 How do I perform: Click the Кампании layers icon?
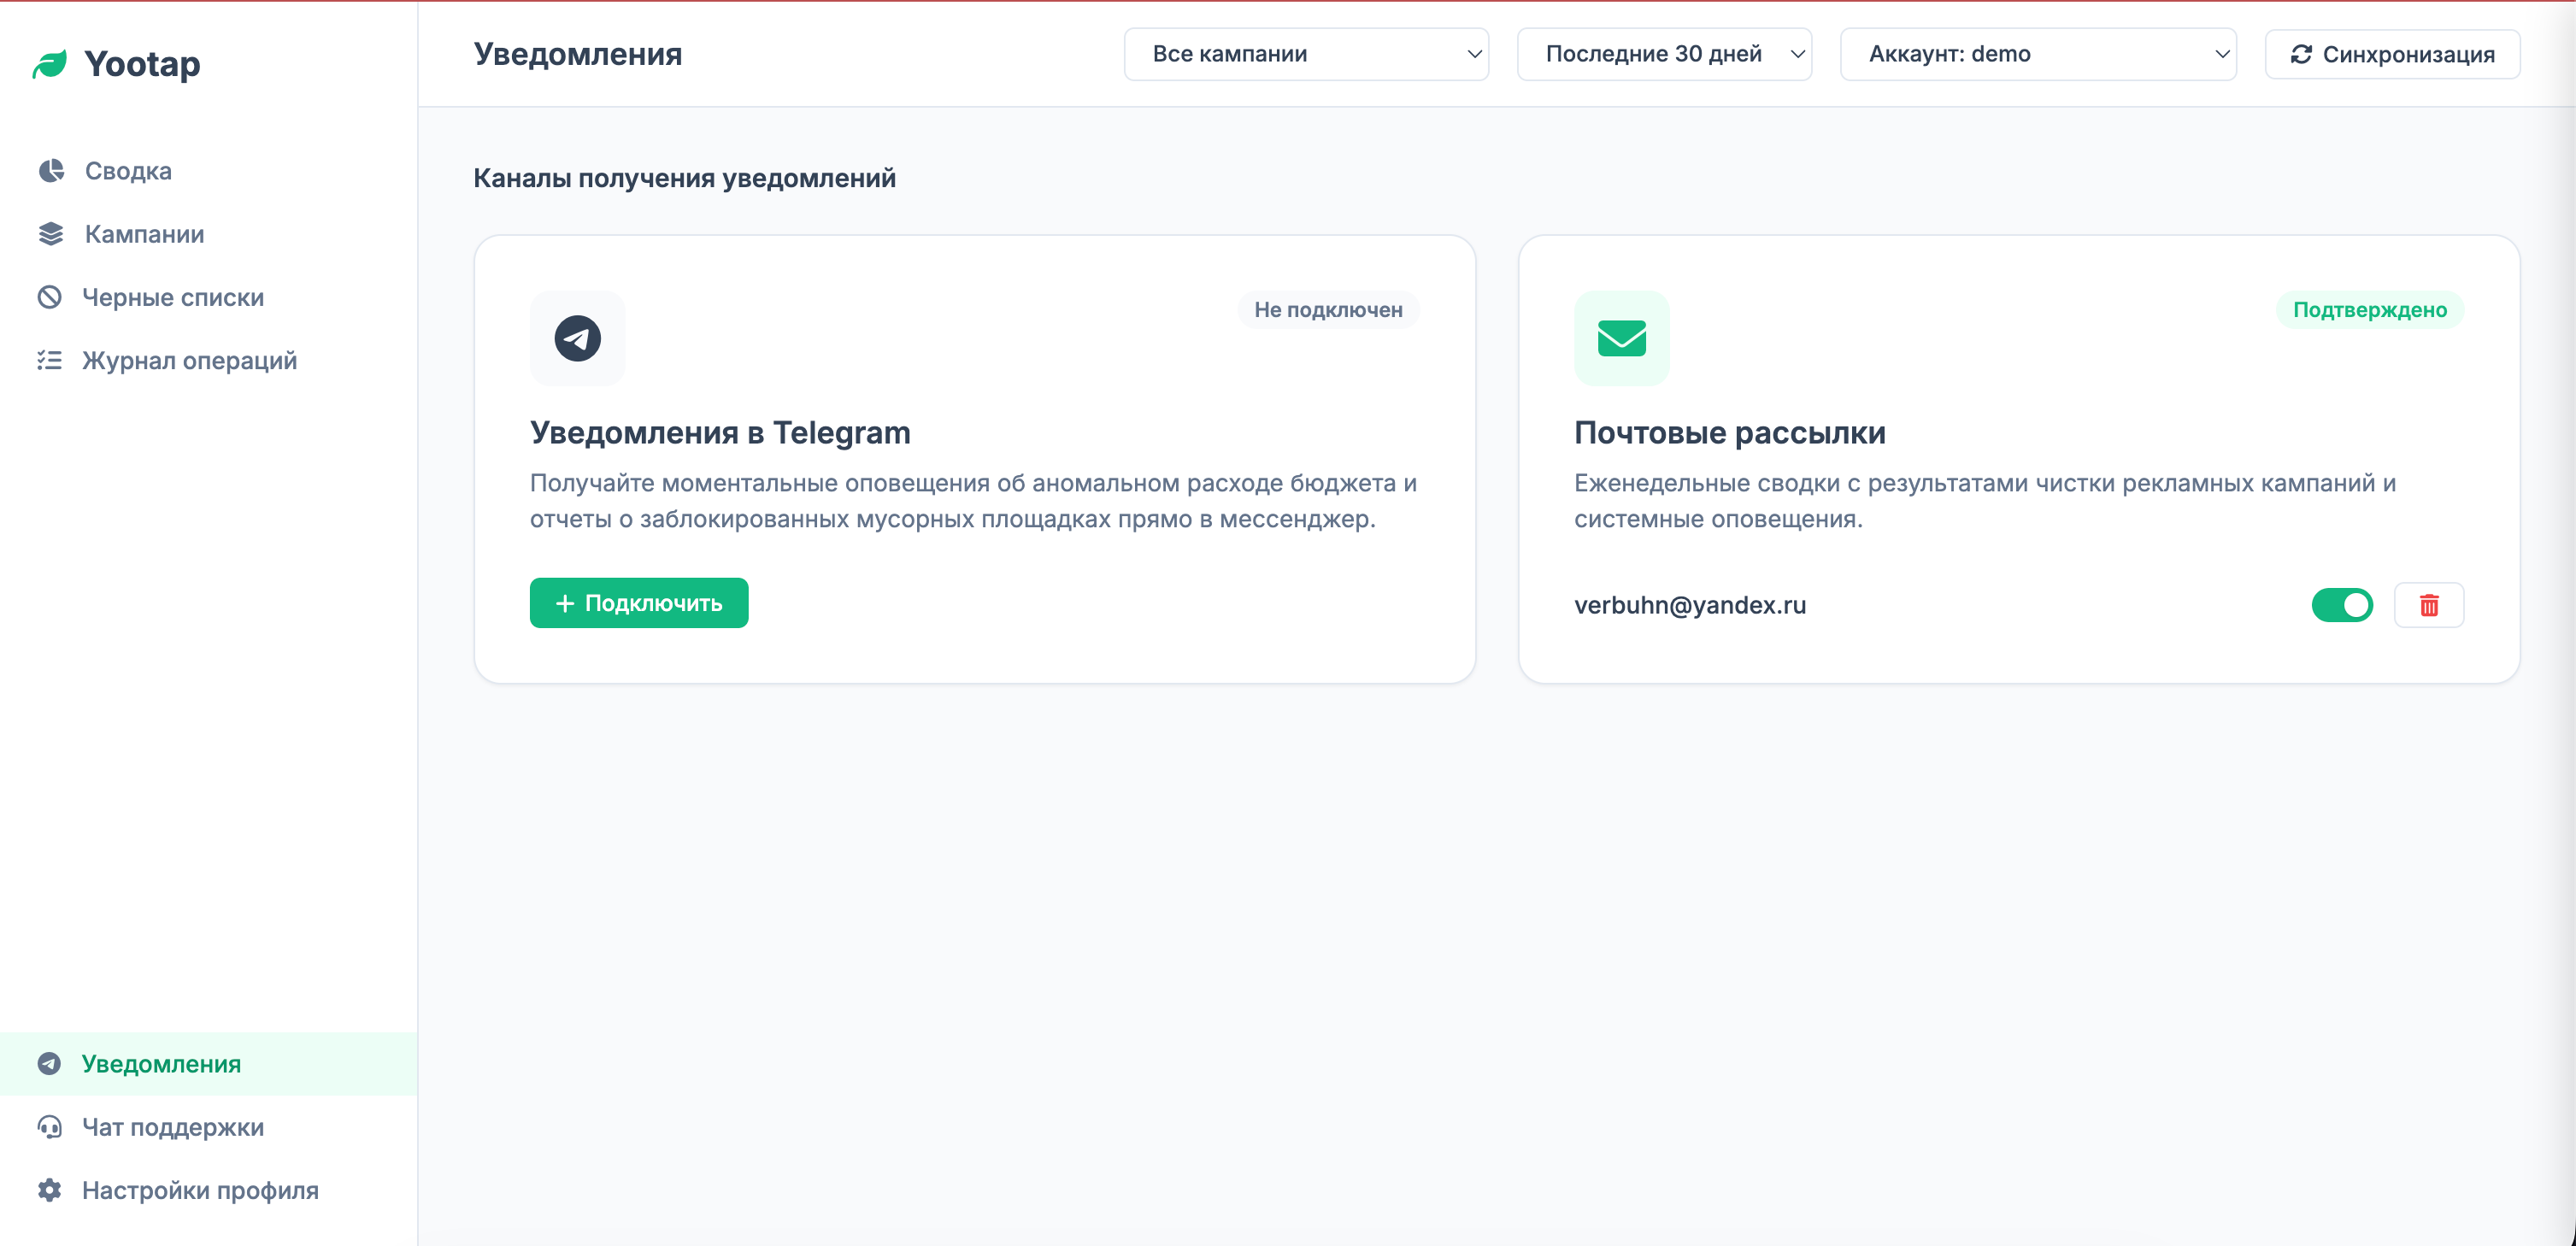(x=51, y=234)
